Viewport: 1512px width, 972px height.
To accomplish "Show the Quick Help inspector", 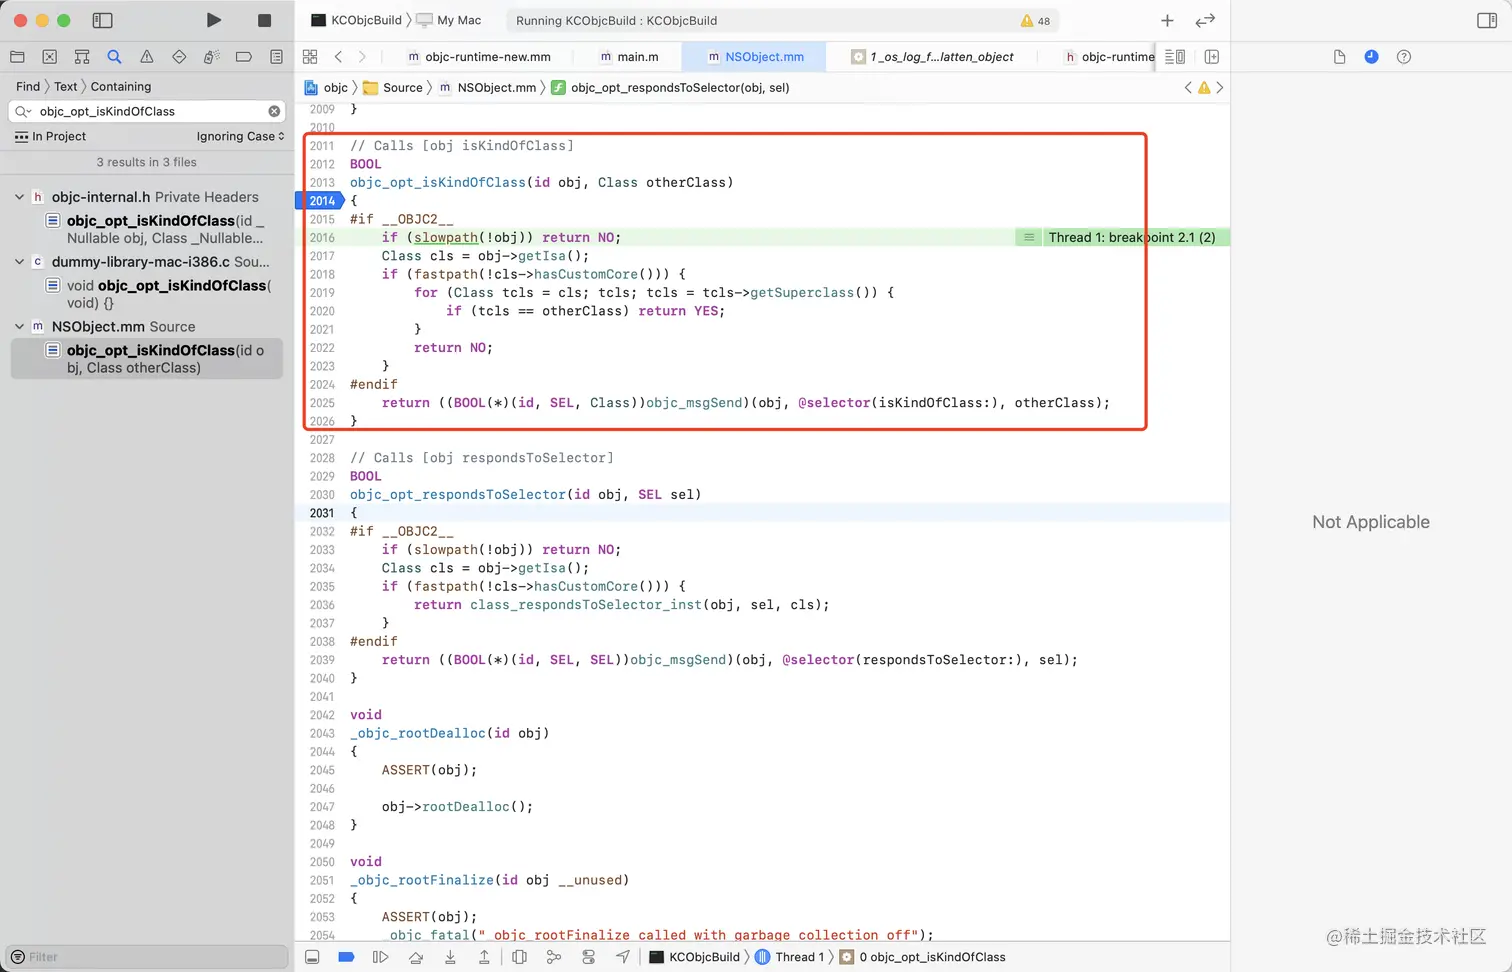I will tap(1404, 57).
